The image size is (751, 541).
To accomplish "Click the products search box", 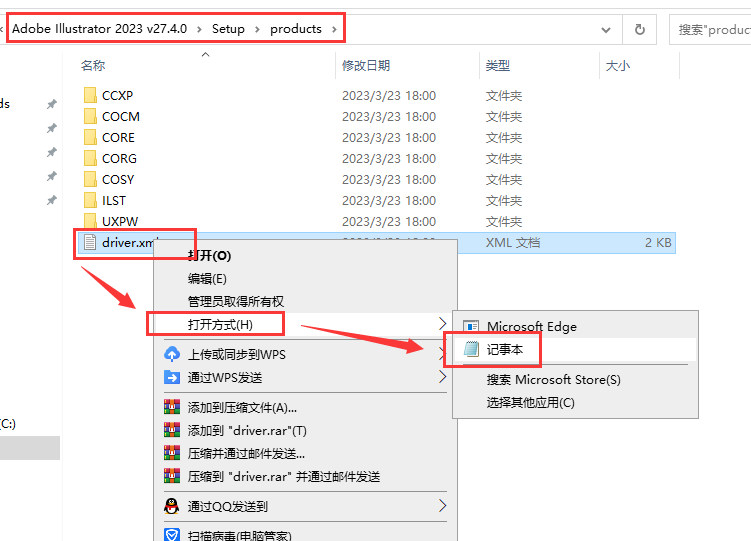I will (x=710, y=30).
